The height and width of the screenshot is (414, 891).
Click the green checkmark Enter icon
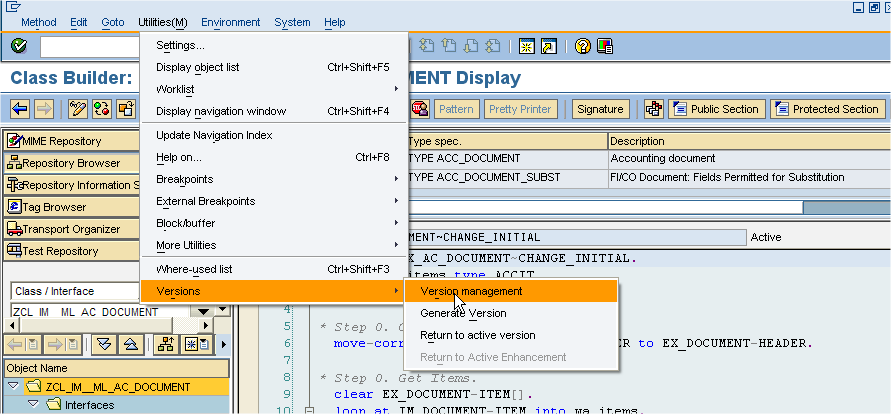(19, 46)
